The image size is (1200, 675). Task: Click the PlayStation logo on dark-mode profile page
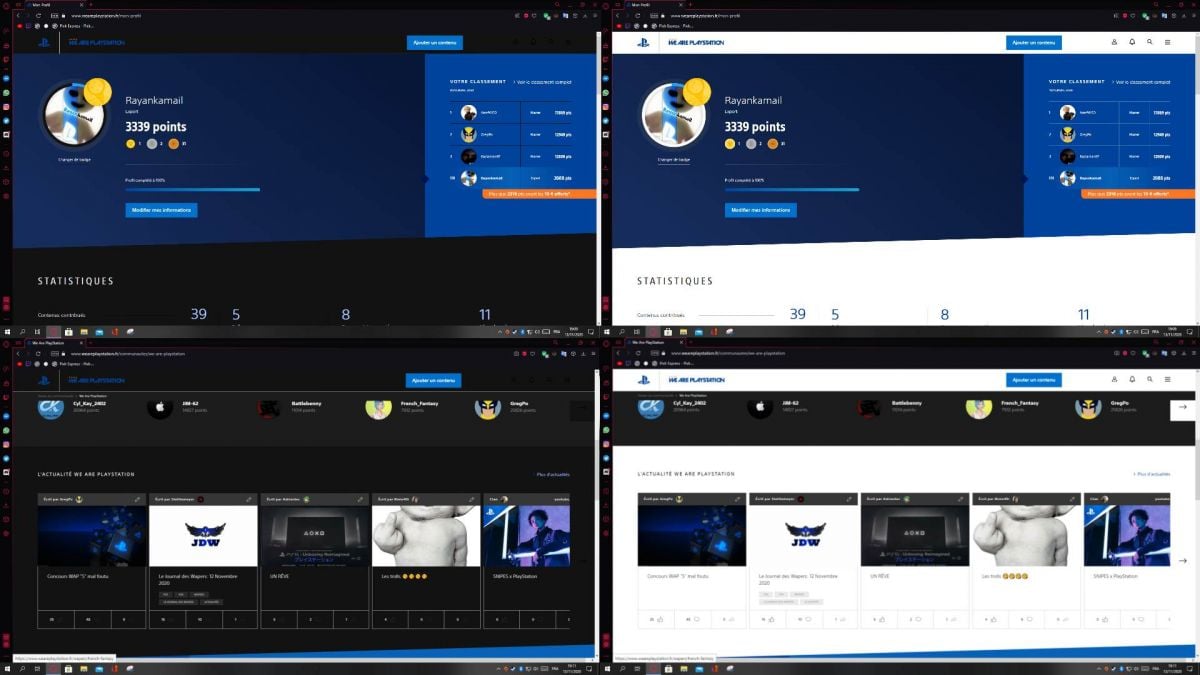[44, 42]
